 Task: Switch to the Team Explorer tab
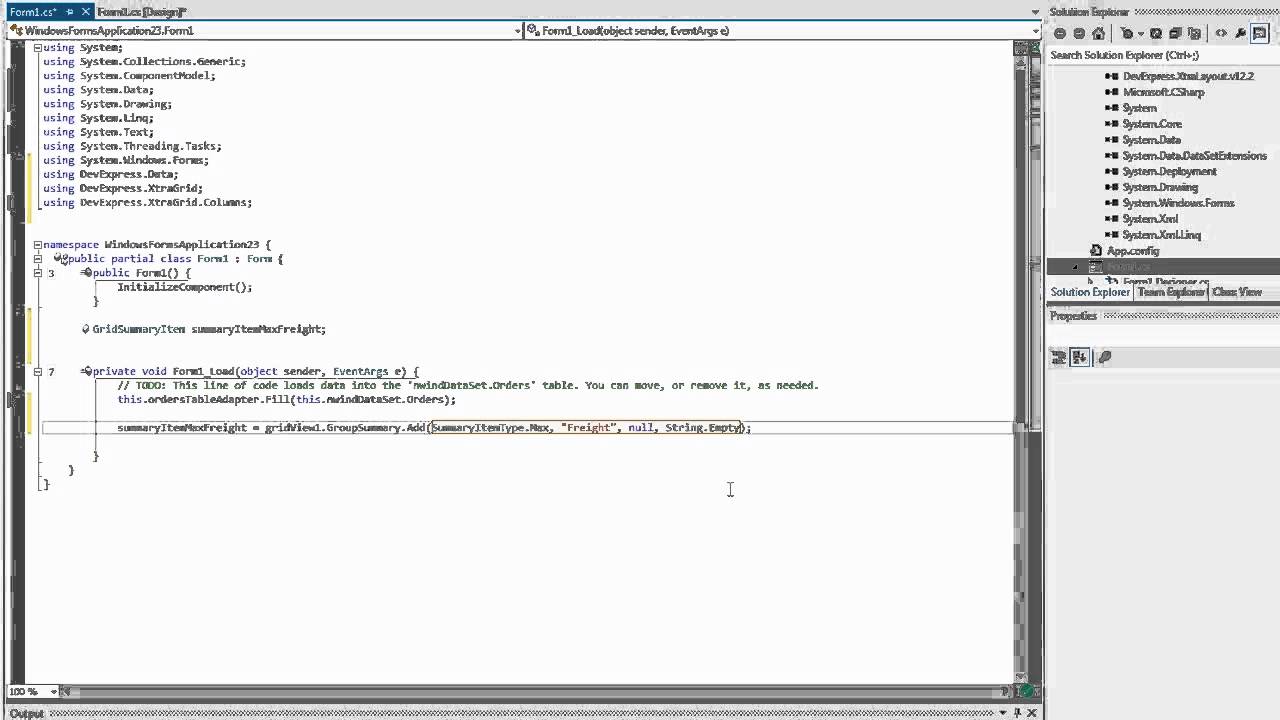(x=1171, y=292)
